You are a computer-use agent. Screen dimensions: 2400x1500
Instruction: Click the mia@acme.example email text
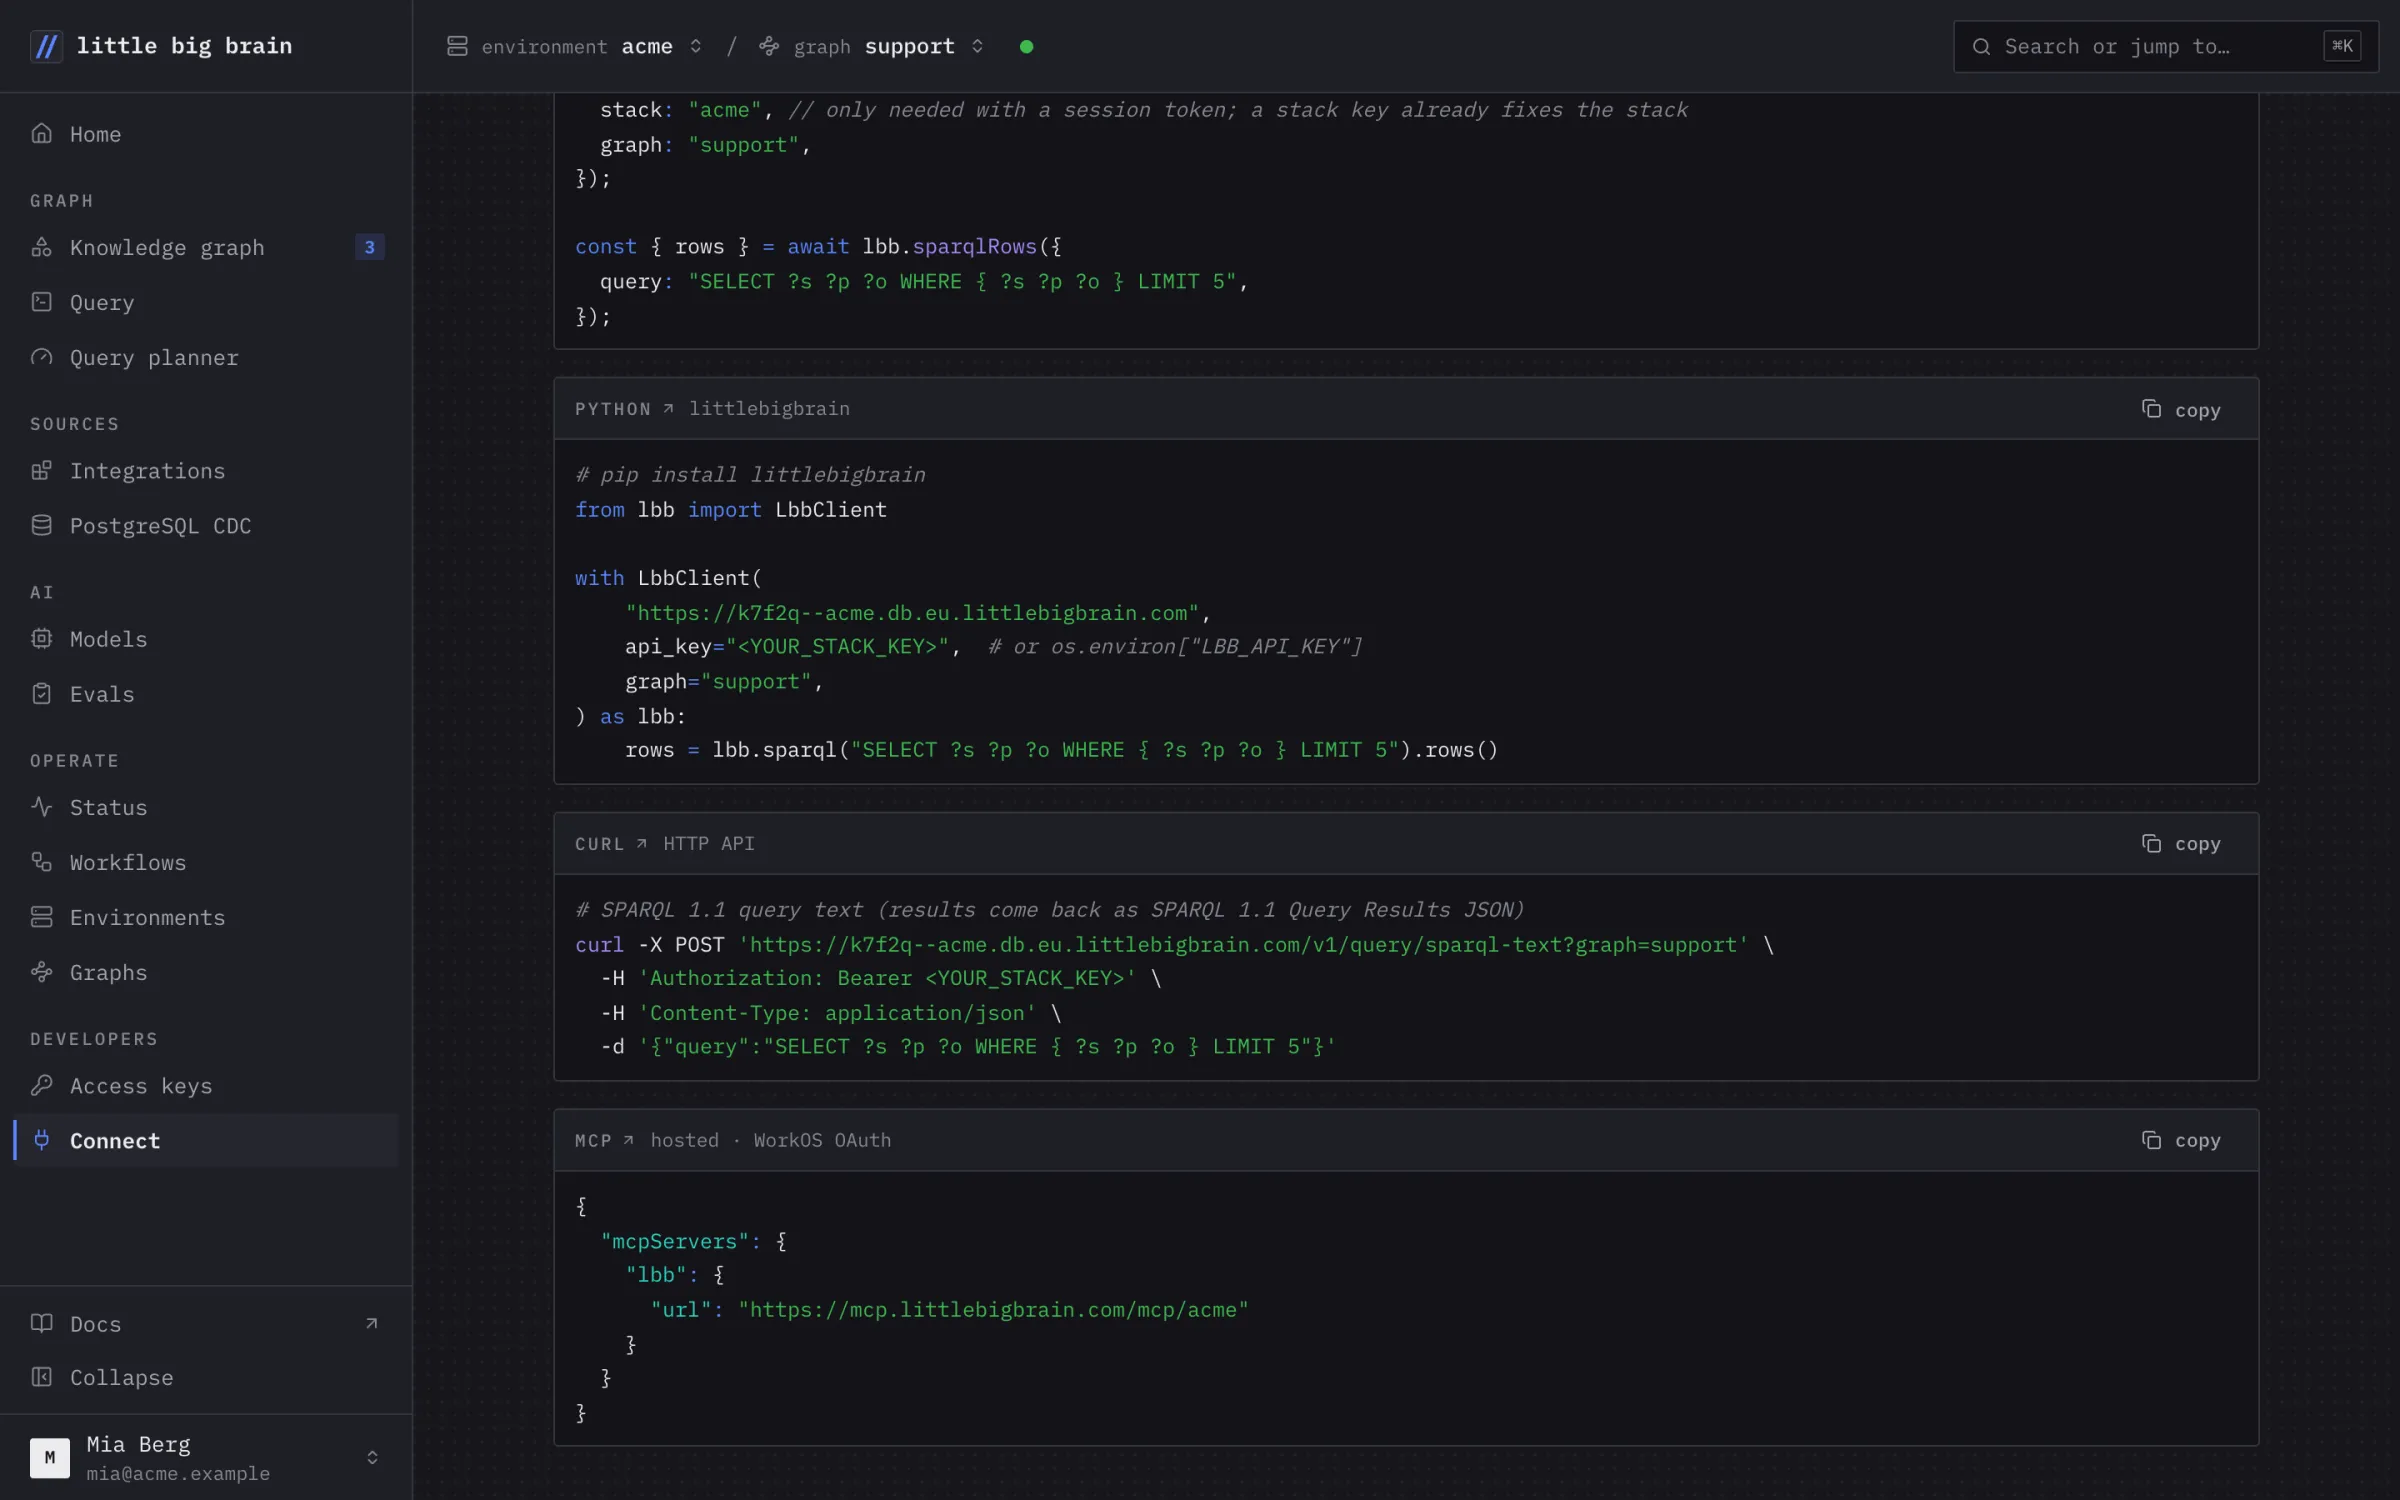click(x=178, y=1473)
